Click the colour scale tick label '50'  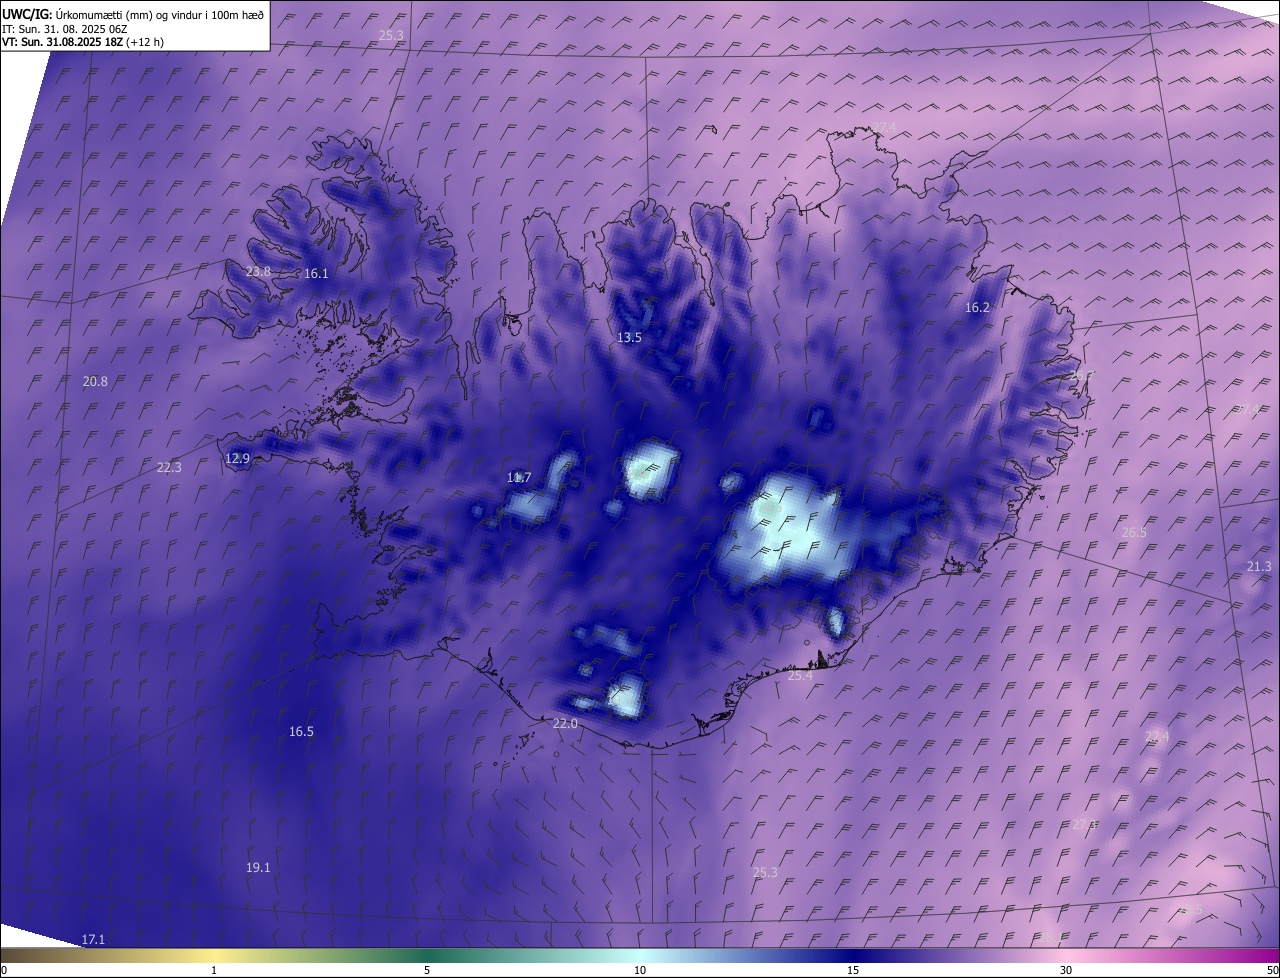point(1272,970)
